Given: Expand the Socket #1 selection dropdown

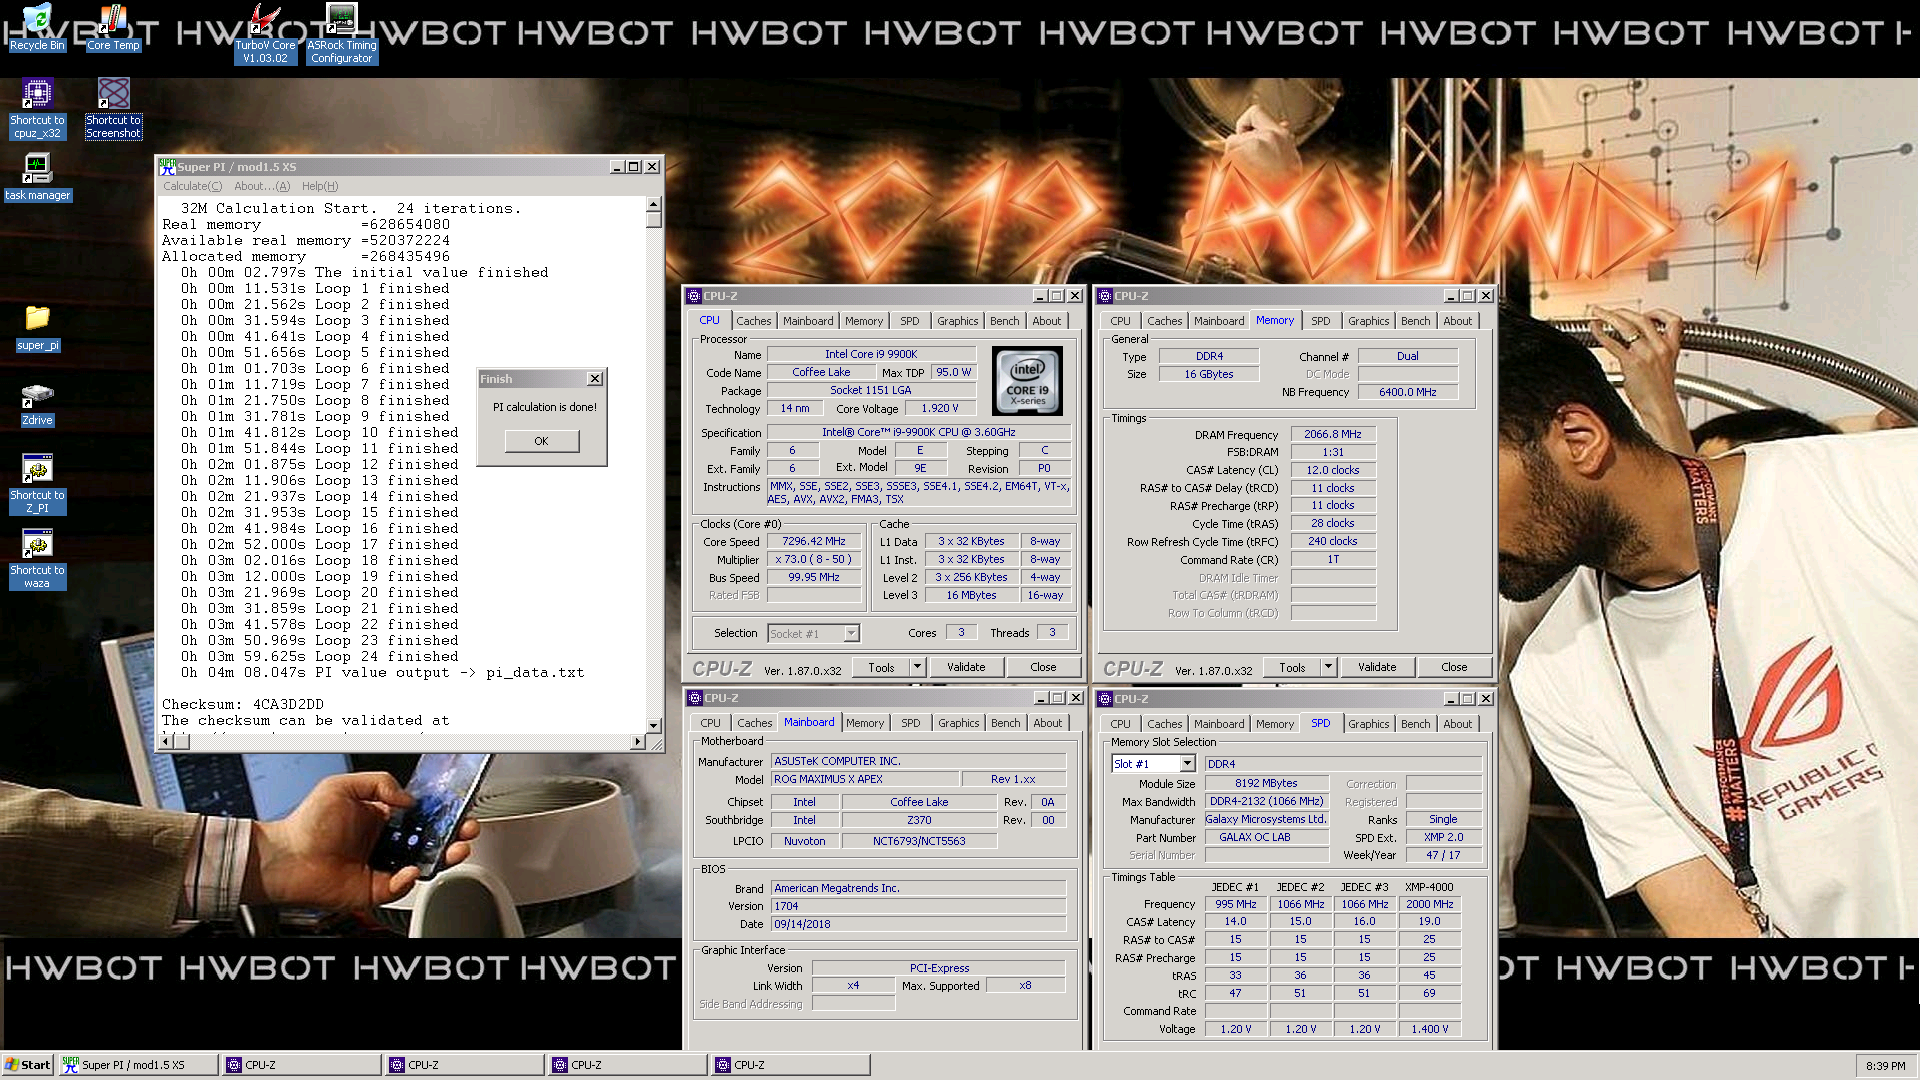Looking at the screenshot, I should (851, 633).
